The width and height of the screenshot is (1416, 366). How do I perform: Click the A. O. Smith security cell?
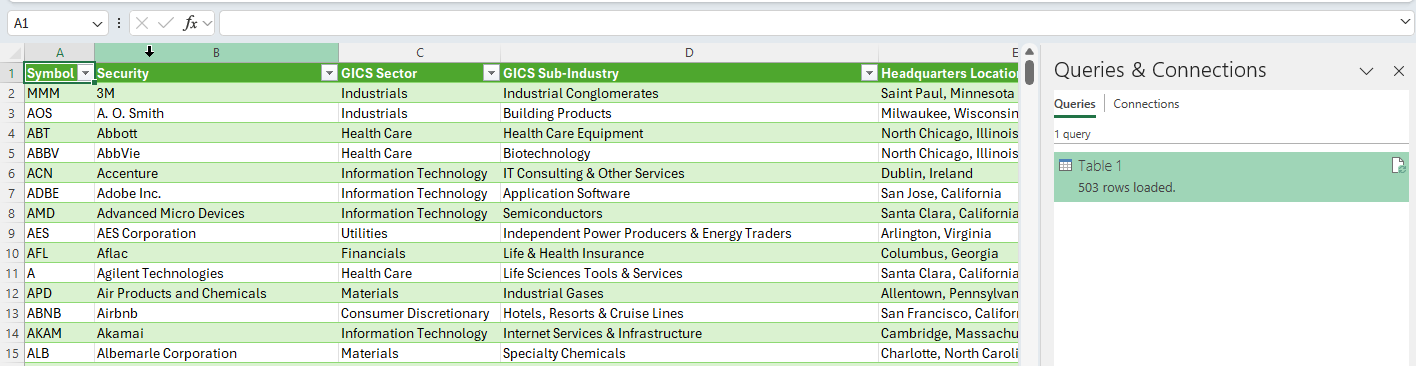pos(216,113)
